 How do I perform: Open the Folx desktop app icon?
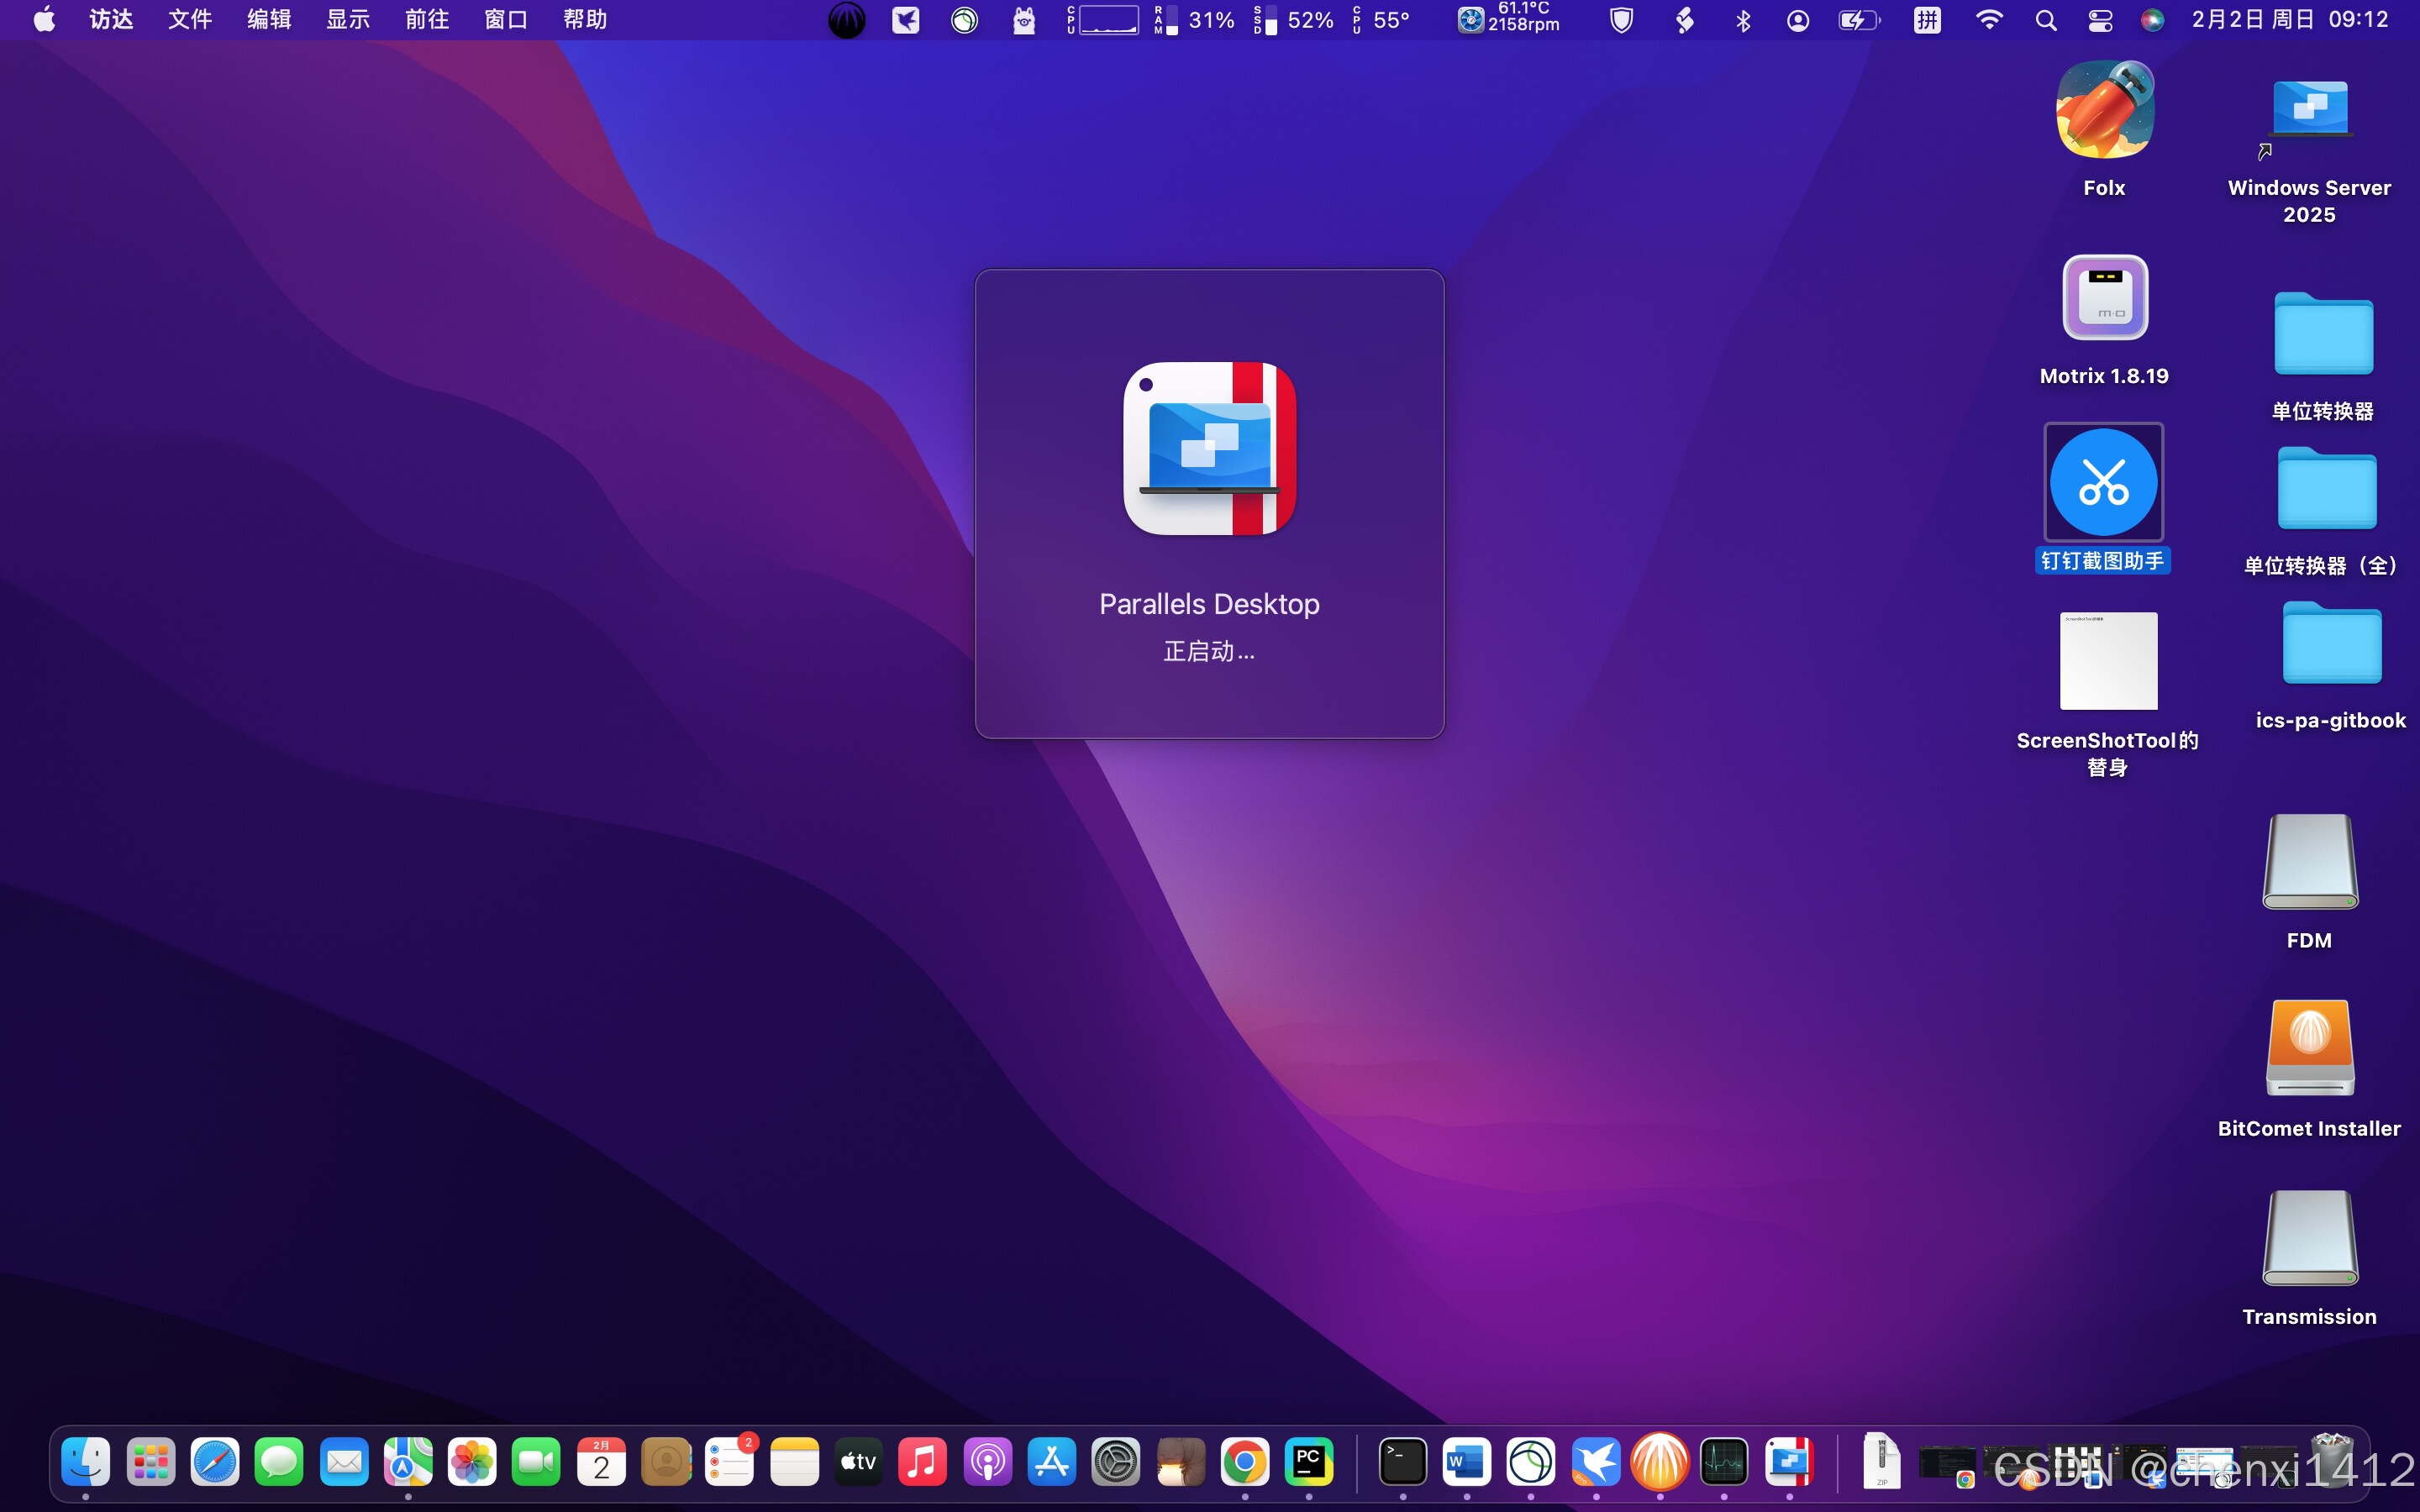tap(2104, 110)
